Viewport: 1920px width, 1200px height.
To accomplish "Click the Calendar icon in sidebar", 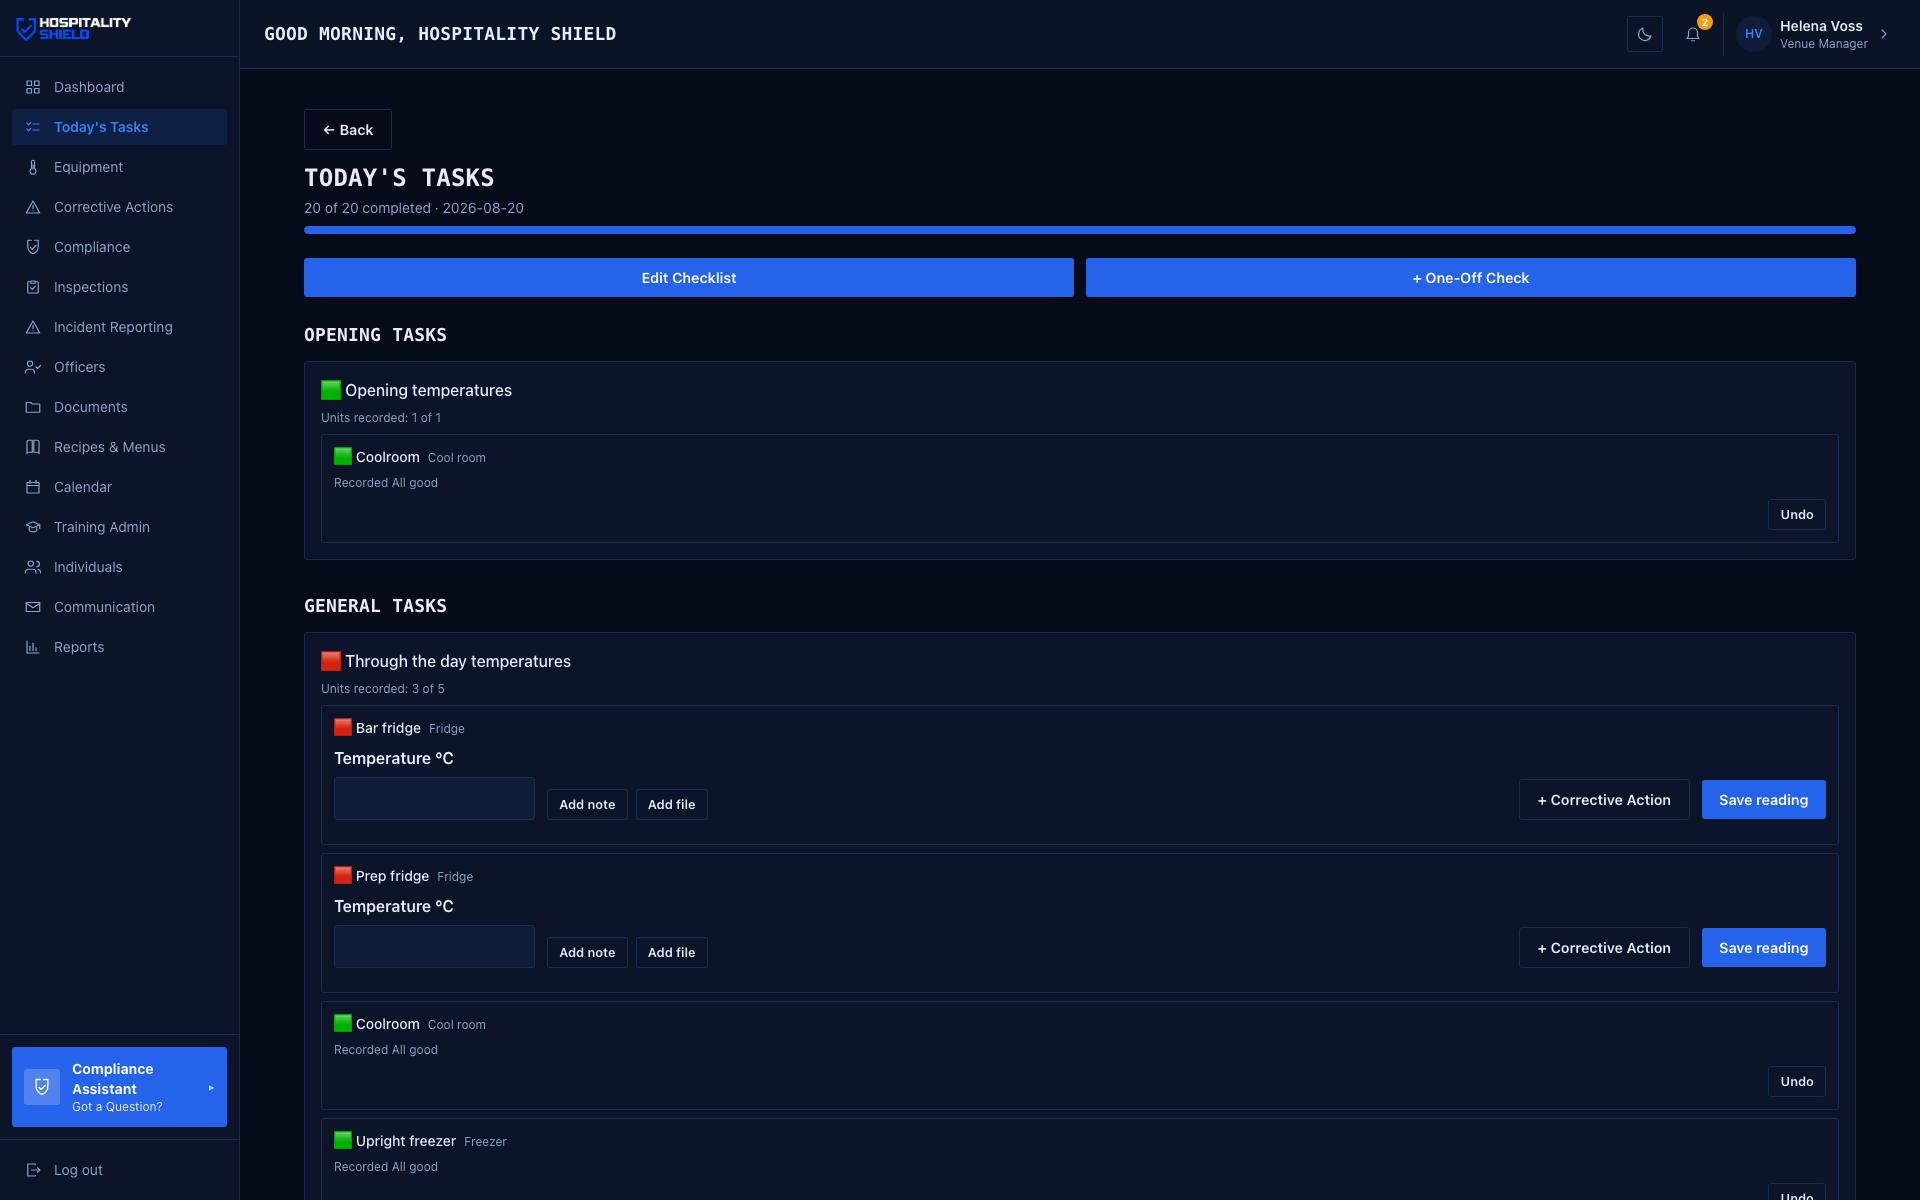I will [33, 487].
